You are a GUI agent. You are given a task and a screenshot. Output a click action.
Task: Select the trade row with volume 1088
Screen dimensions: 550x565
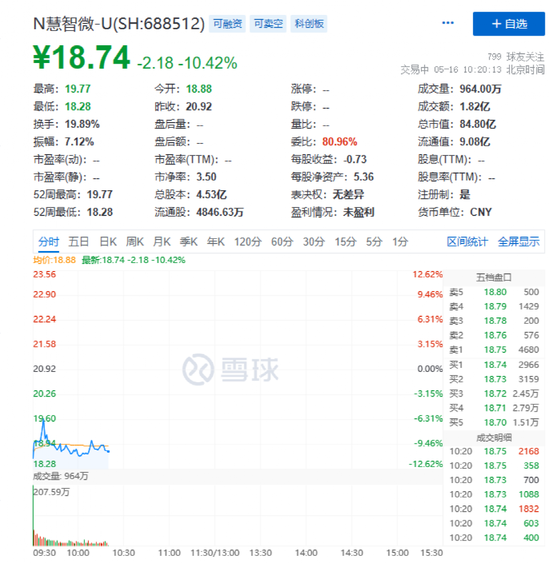click(494, 494)
